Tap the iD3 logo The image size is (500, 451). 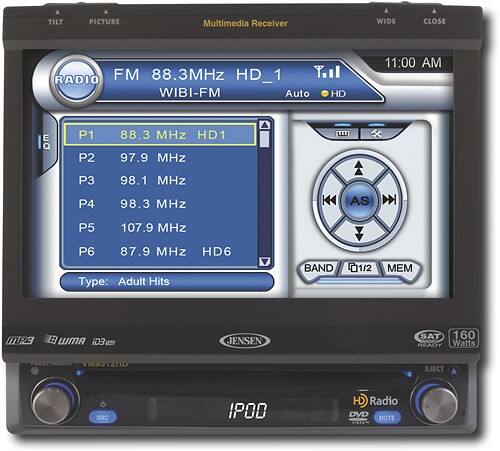point(104,342)
